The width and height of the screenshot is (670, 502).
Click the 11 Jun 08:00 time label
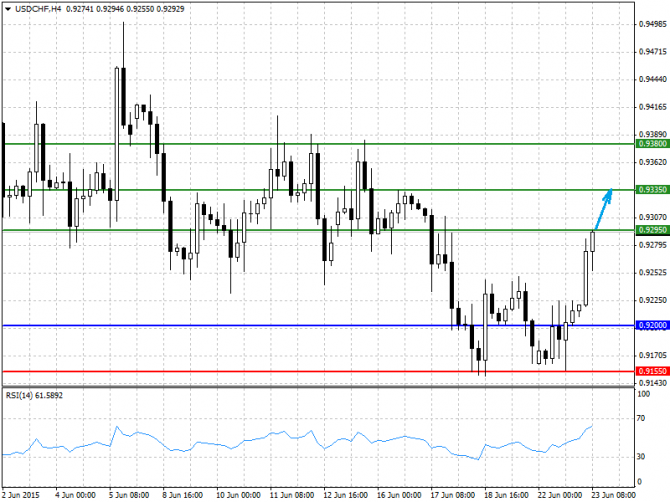(x=292, y=495)
